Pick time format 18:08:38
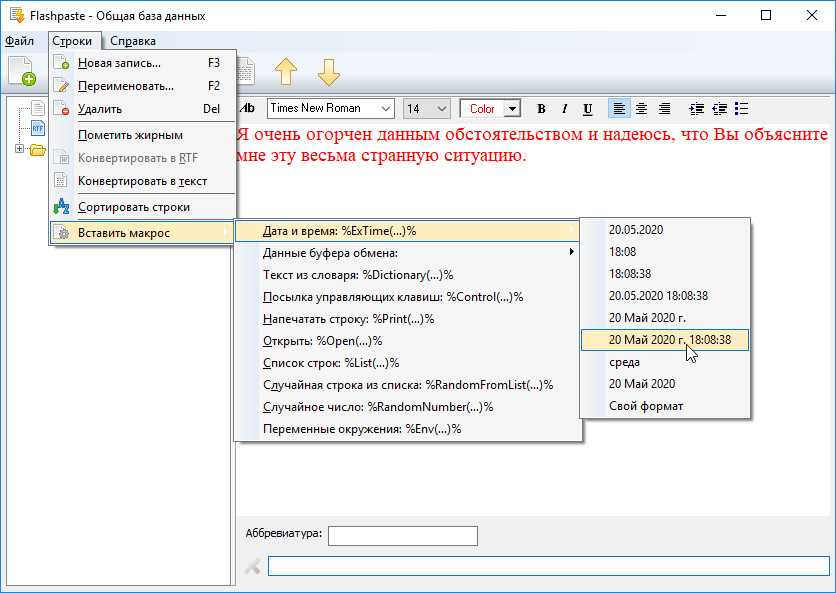 tap(665, 274)
